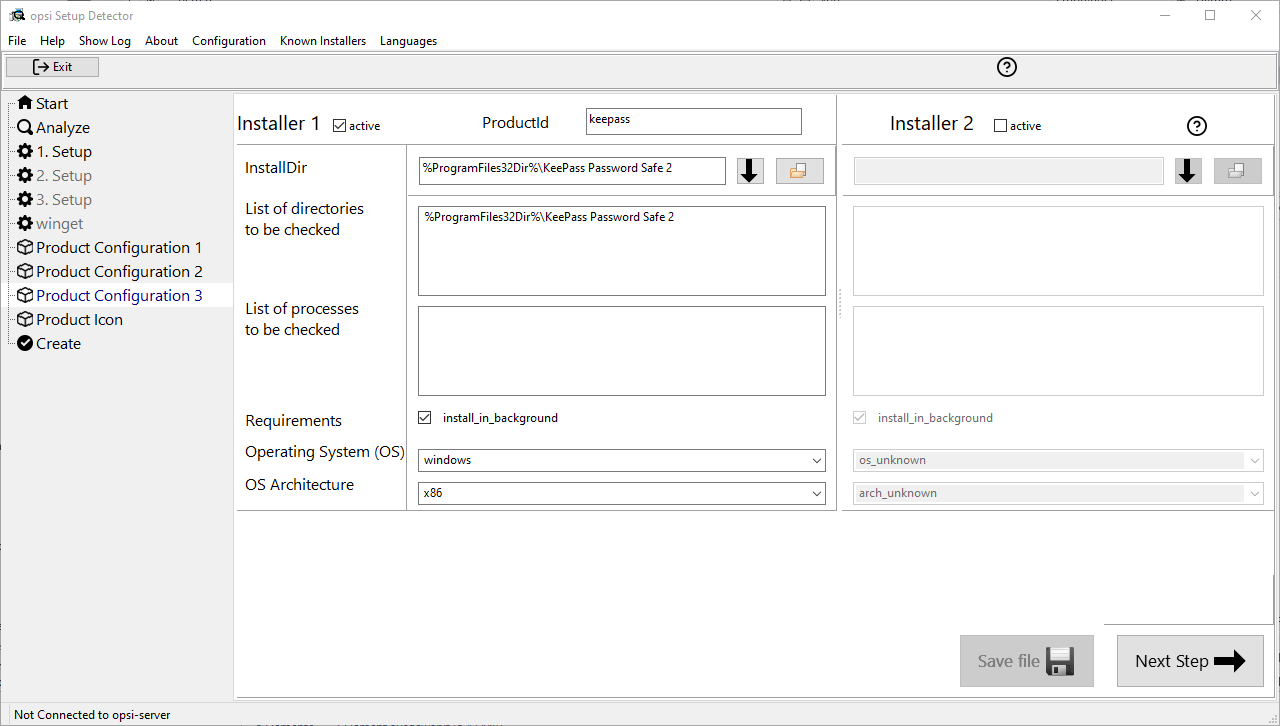Open the File menu

point(17,41)
